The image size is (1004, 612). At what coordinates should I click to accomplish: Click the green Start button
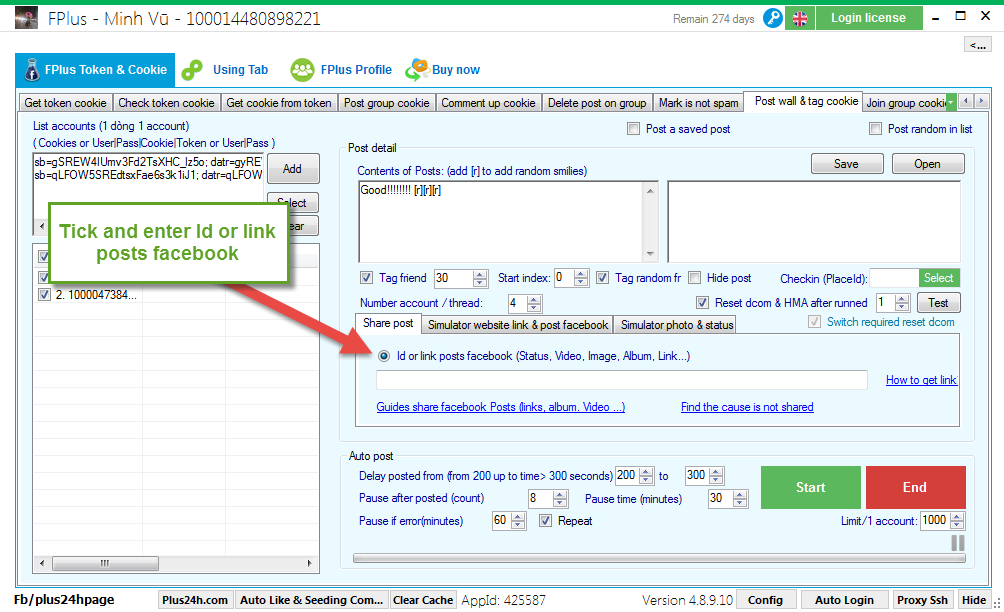[x=811, y=487]
